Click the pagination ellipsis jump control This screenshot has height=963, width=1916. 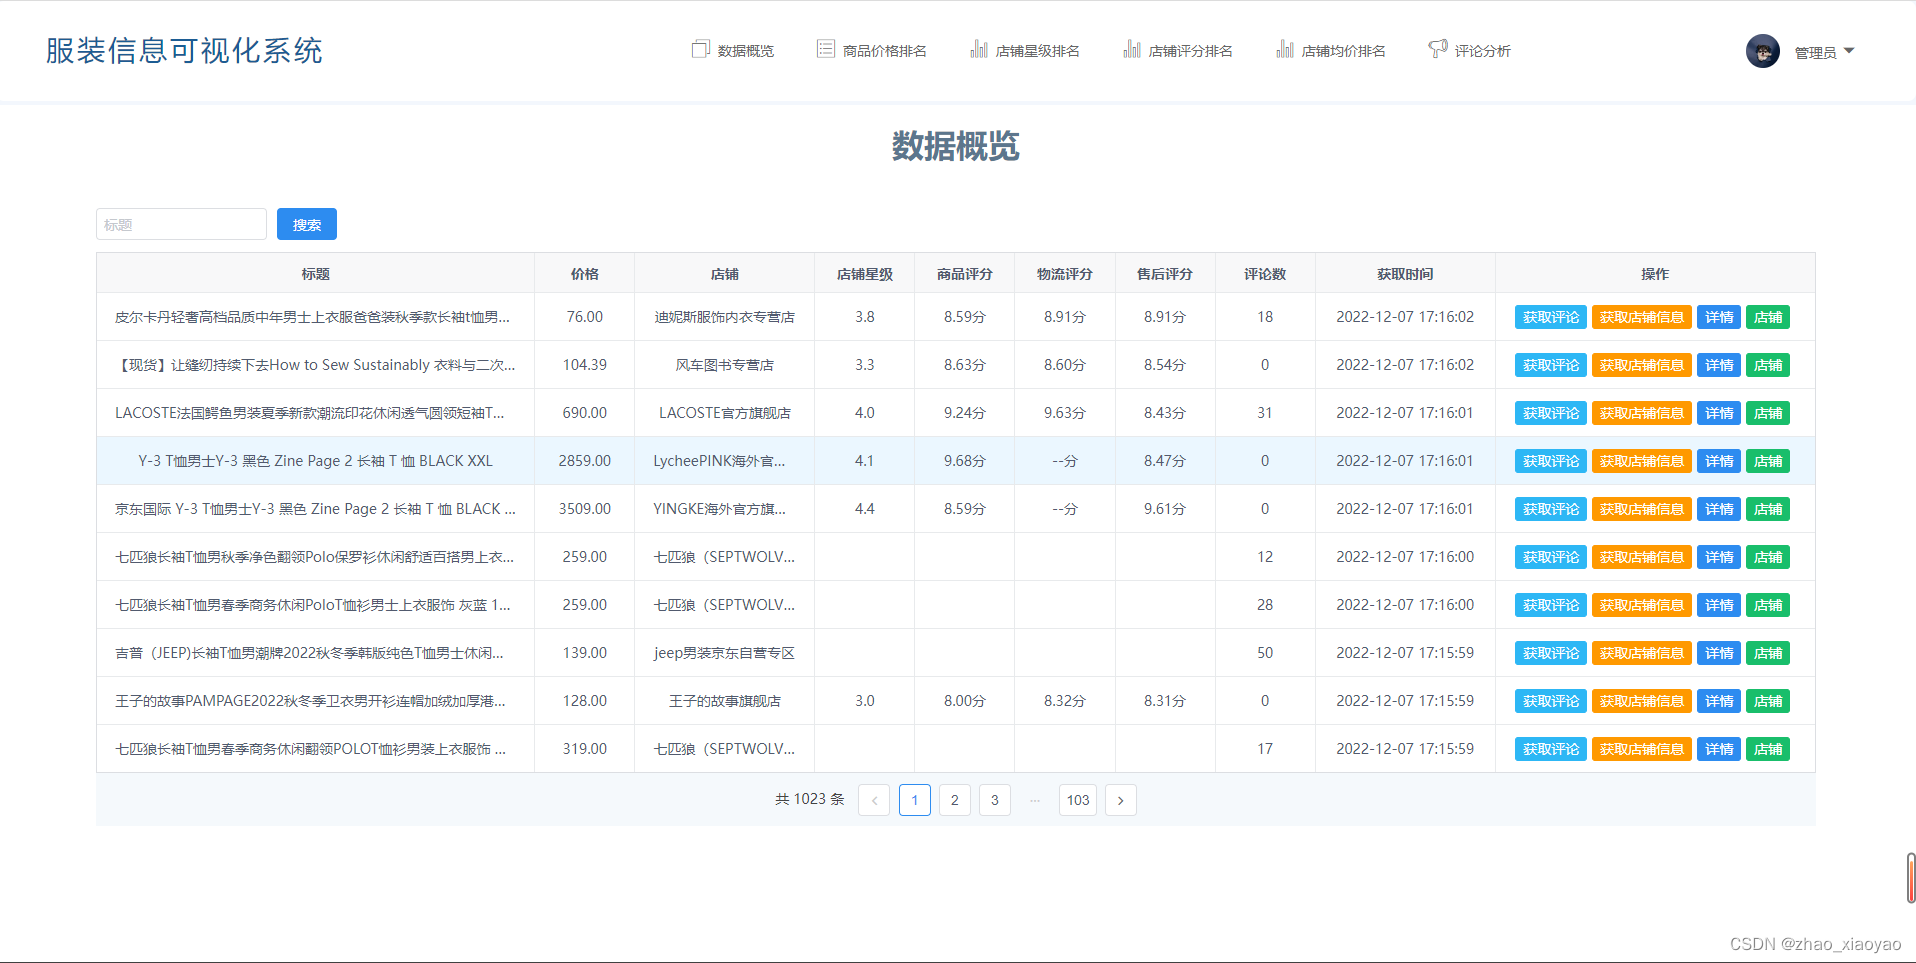pyautogui.click(x=1034, y=800)
